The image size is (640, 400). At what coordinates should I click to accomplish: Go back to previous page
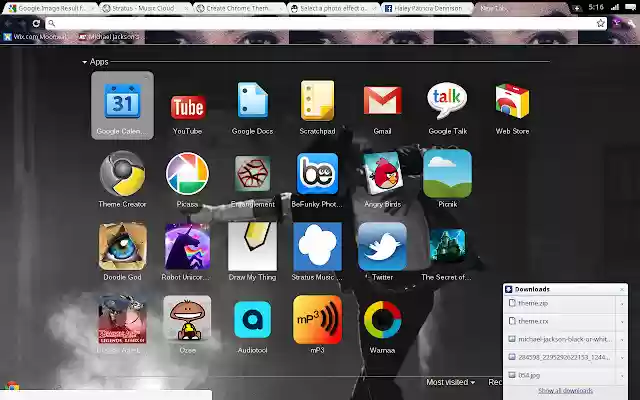coord(9,23)
